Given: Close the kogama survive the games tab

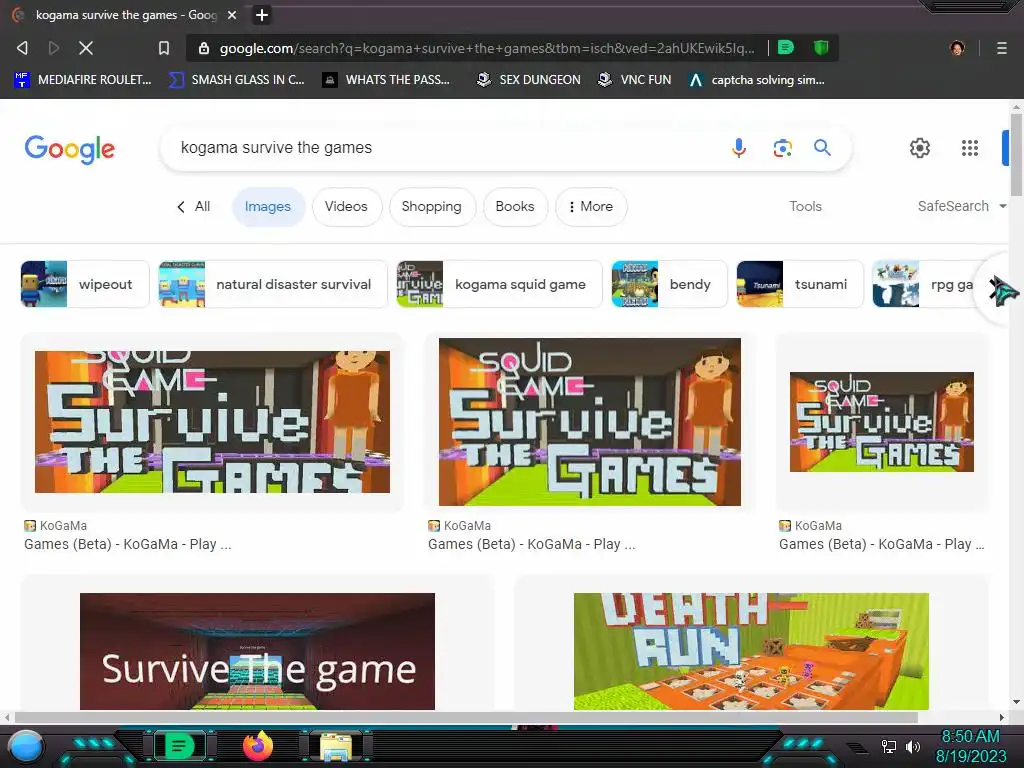Looking at the screenshot, I should (232, 14).
